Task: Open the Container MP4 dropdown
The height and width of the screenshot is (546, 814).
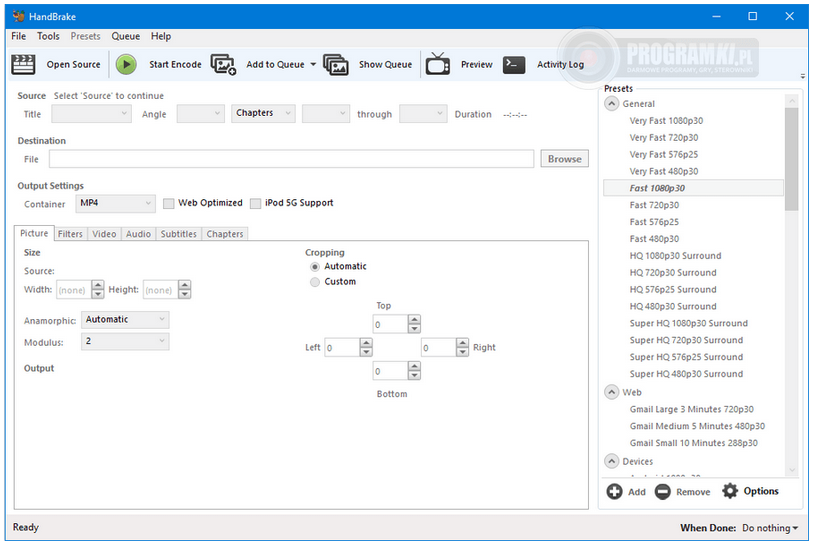Action: [x=115, y=203]
